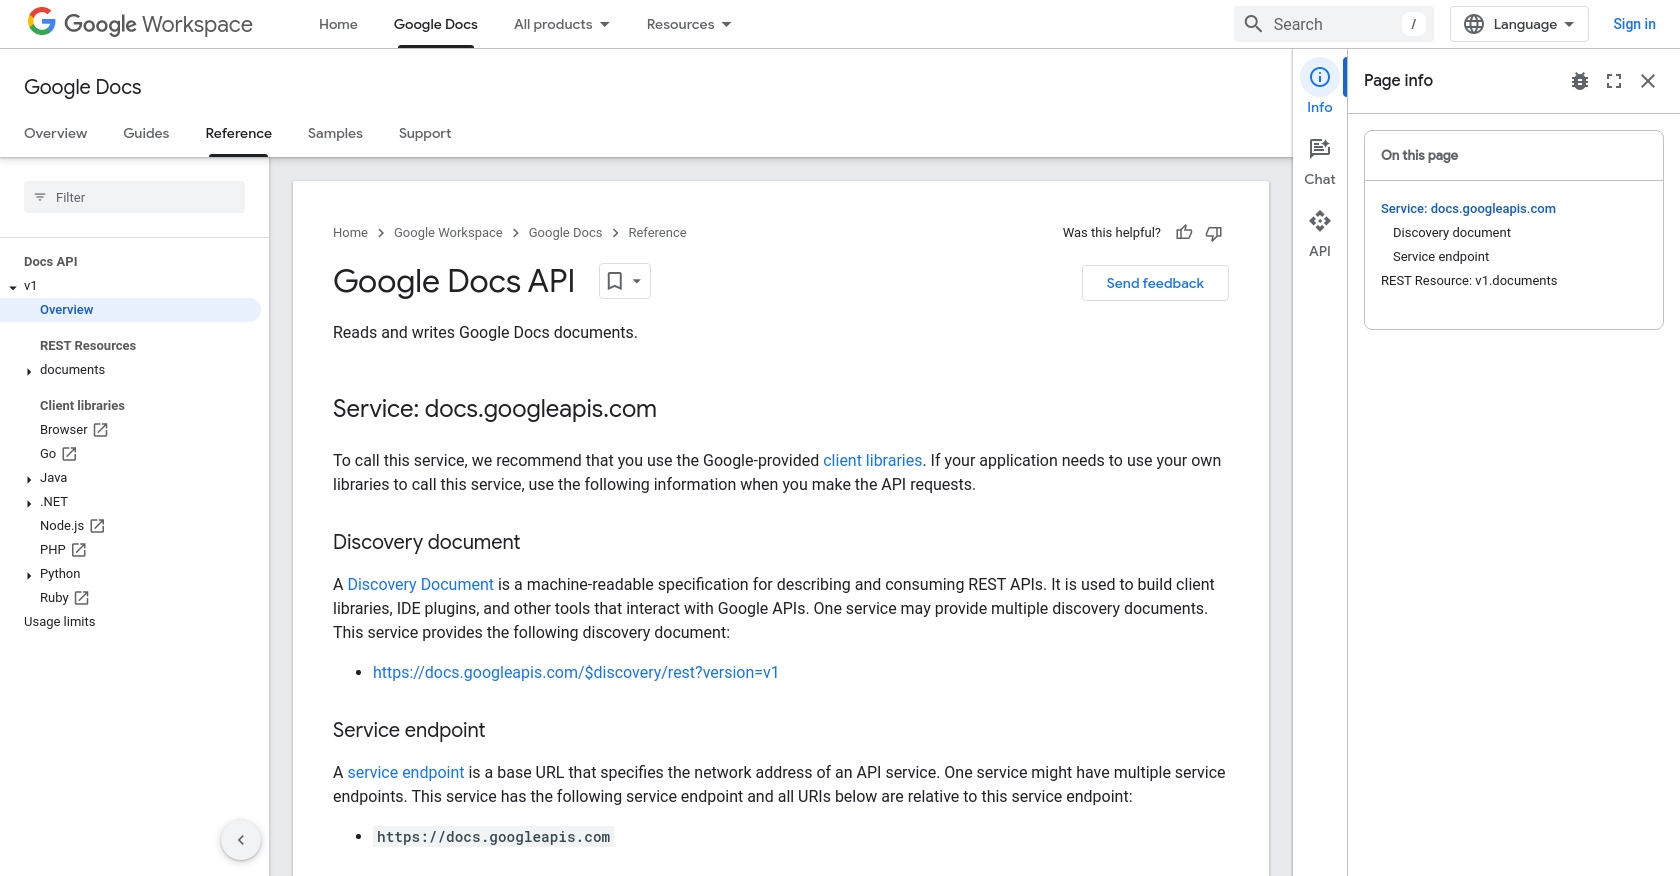Jump to Service: docs.googleapis.com in On this page
The height and width of the screenshot is (876, 1680).
1468,209
